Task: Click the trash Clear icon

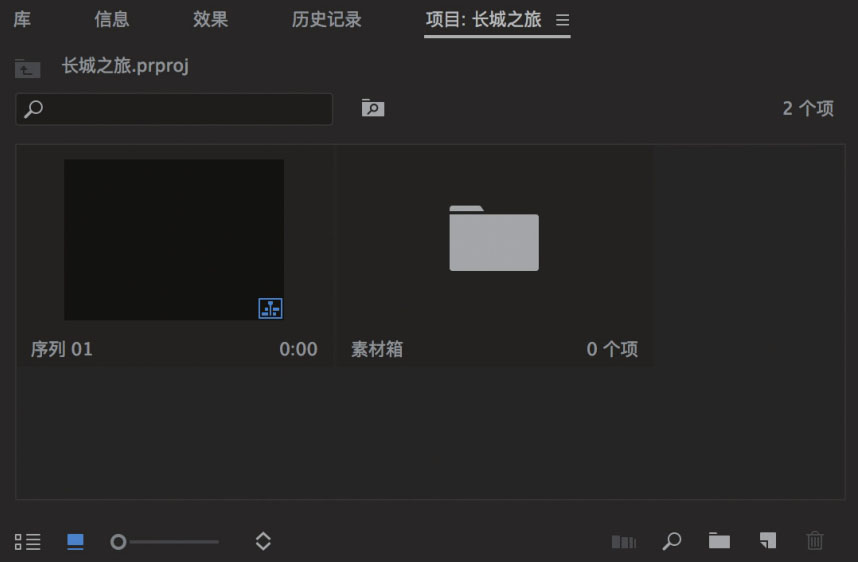Action: pyautogui.click(x=815, y=541)
